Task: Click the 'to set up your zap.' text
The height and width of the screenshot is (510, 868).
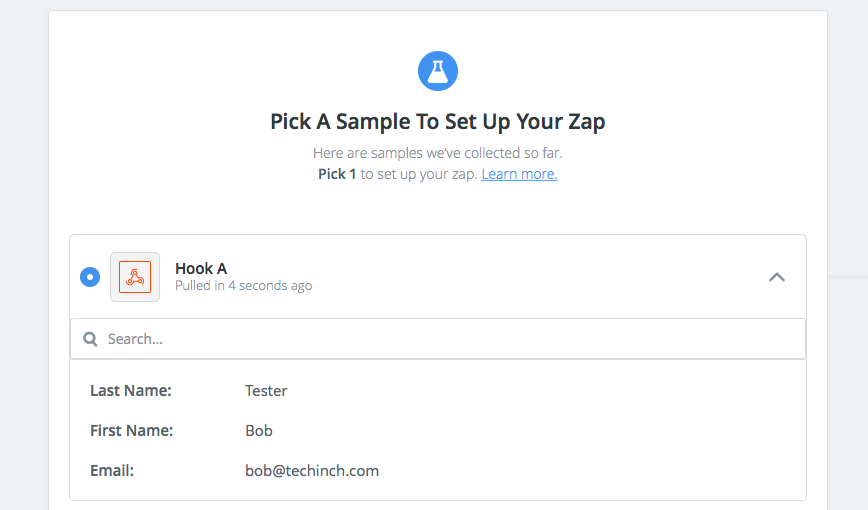Action: pyautogui.click(x=418, y=174)
